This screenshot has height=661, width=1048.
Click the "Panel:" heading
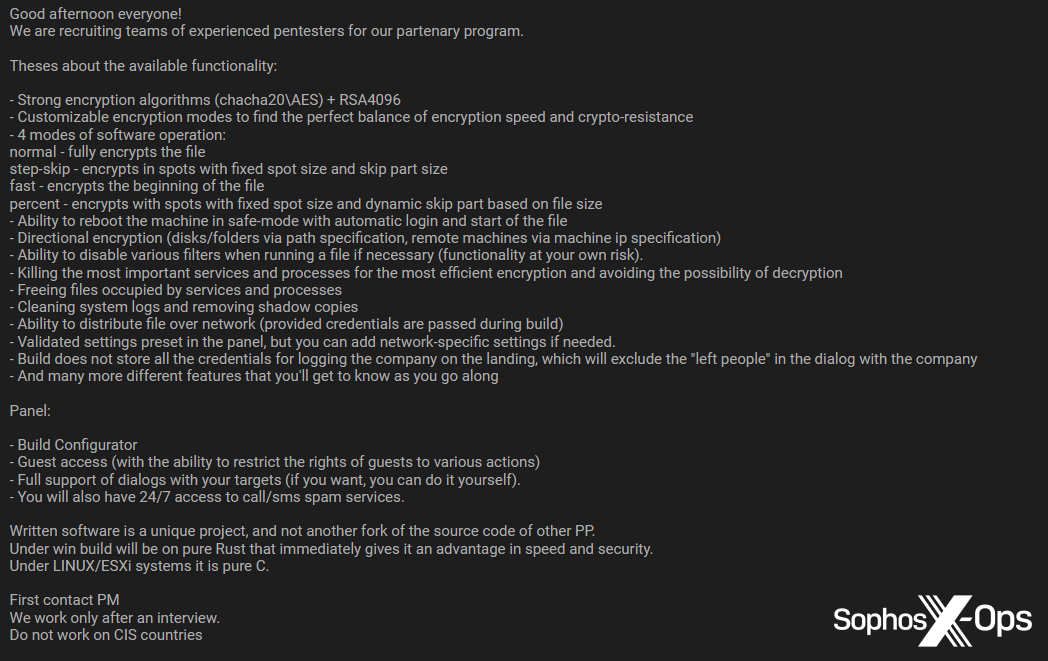(x=30, y=410)
